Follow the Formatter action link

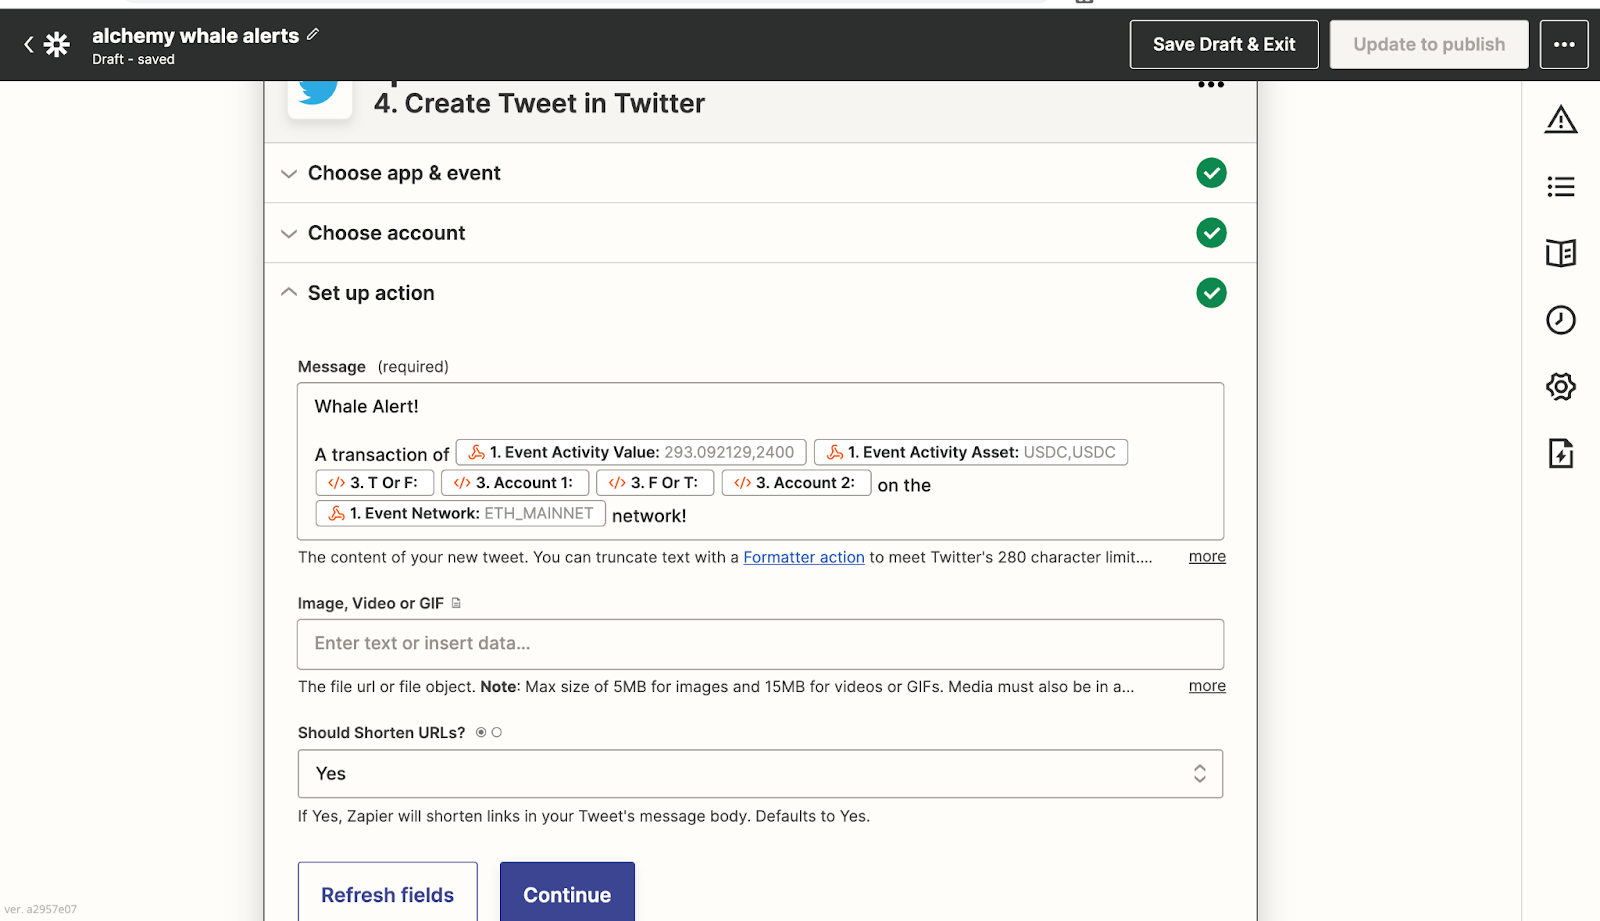coord(803,557)
